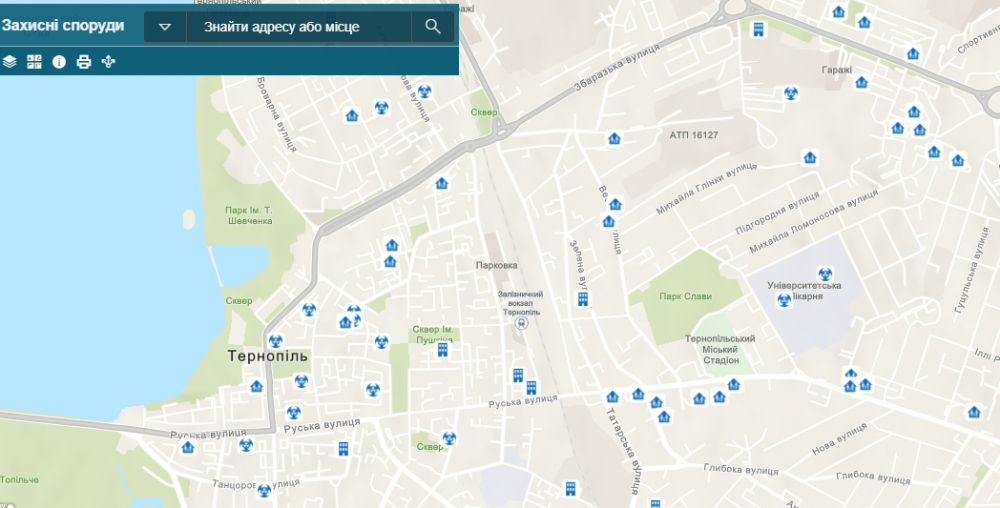Open the layers list tool
Screen dimensions: 1000x508
(x=9, y=62)
